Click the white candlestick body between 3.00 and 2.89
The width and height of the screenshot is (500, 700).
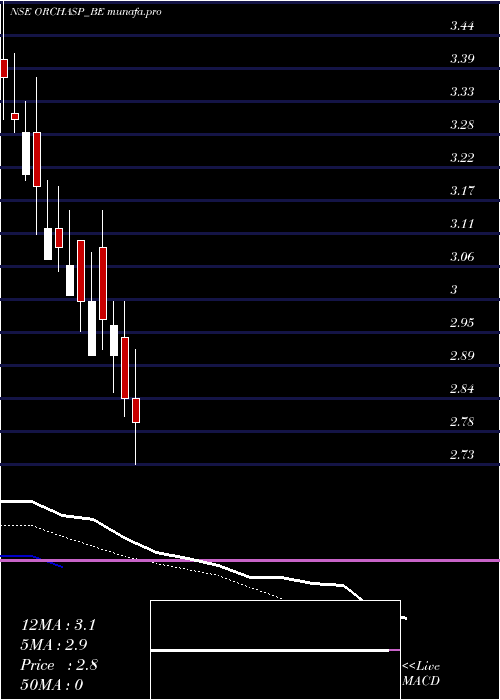pos(92,328)
